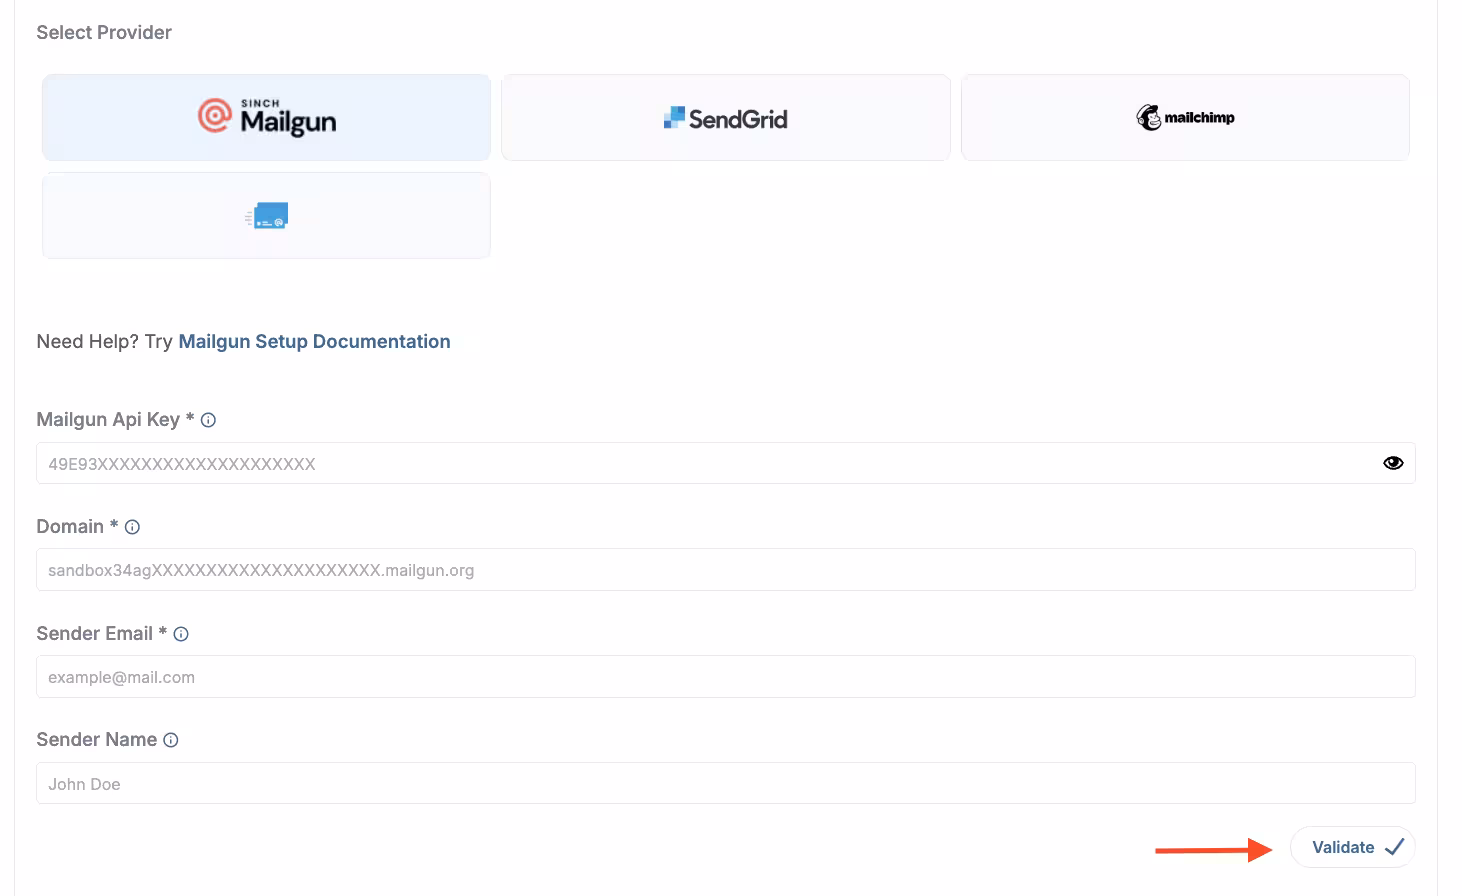The width and height of the screenshot is (1462, 896).
Task: Click the Mailgun Api Key label
Action: click(x=108, y=420)
